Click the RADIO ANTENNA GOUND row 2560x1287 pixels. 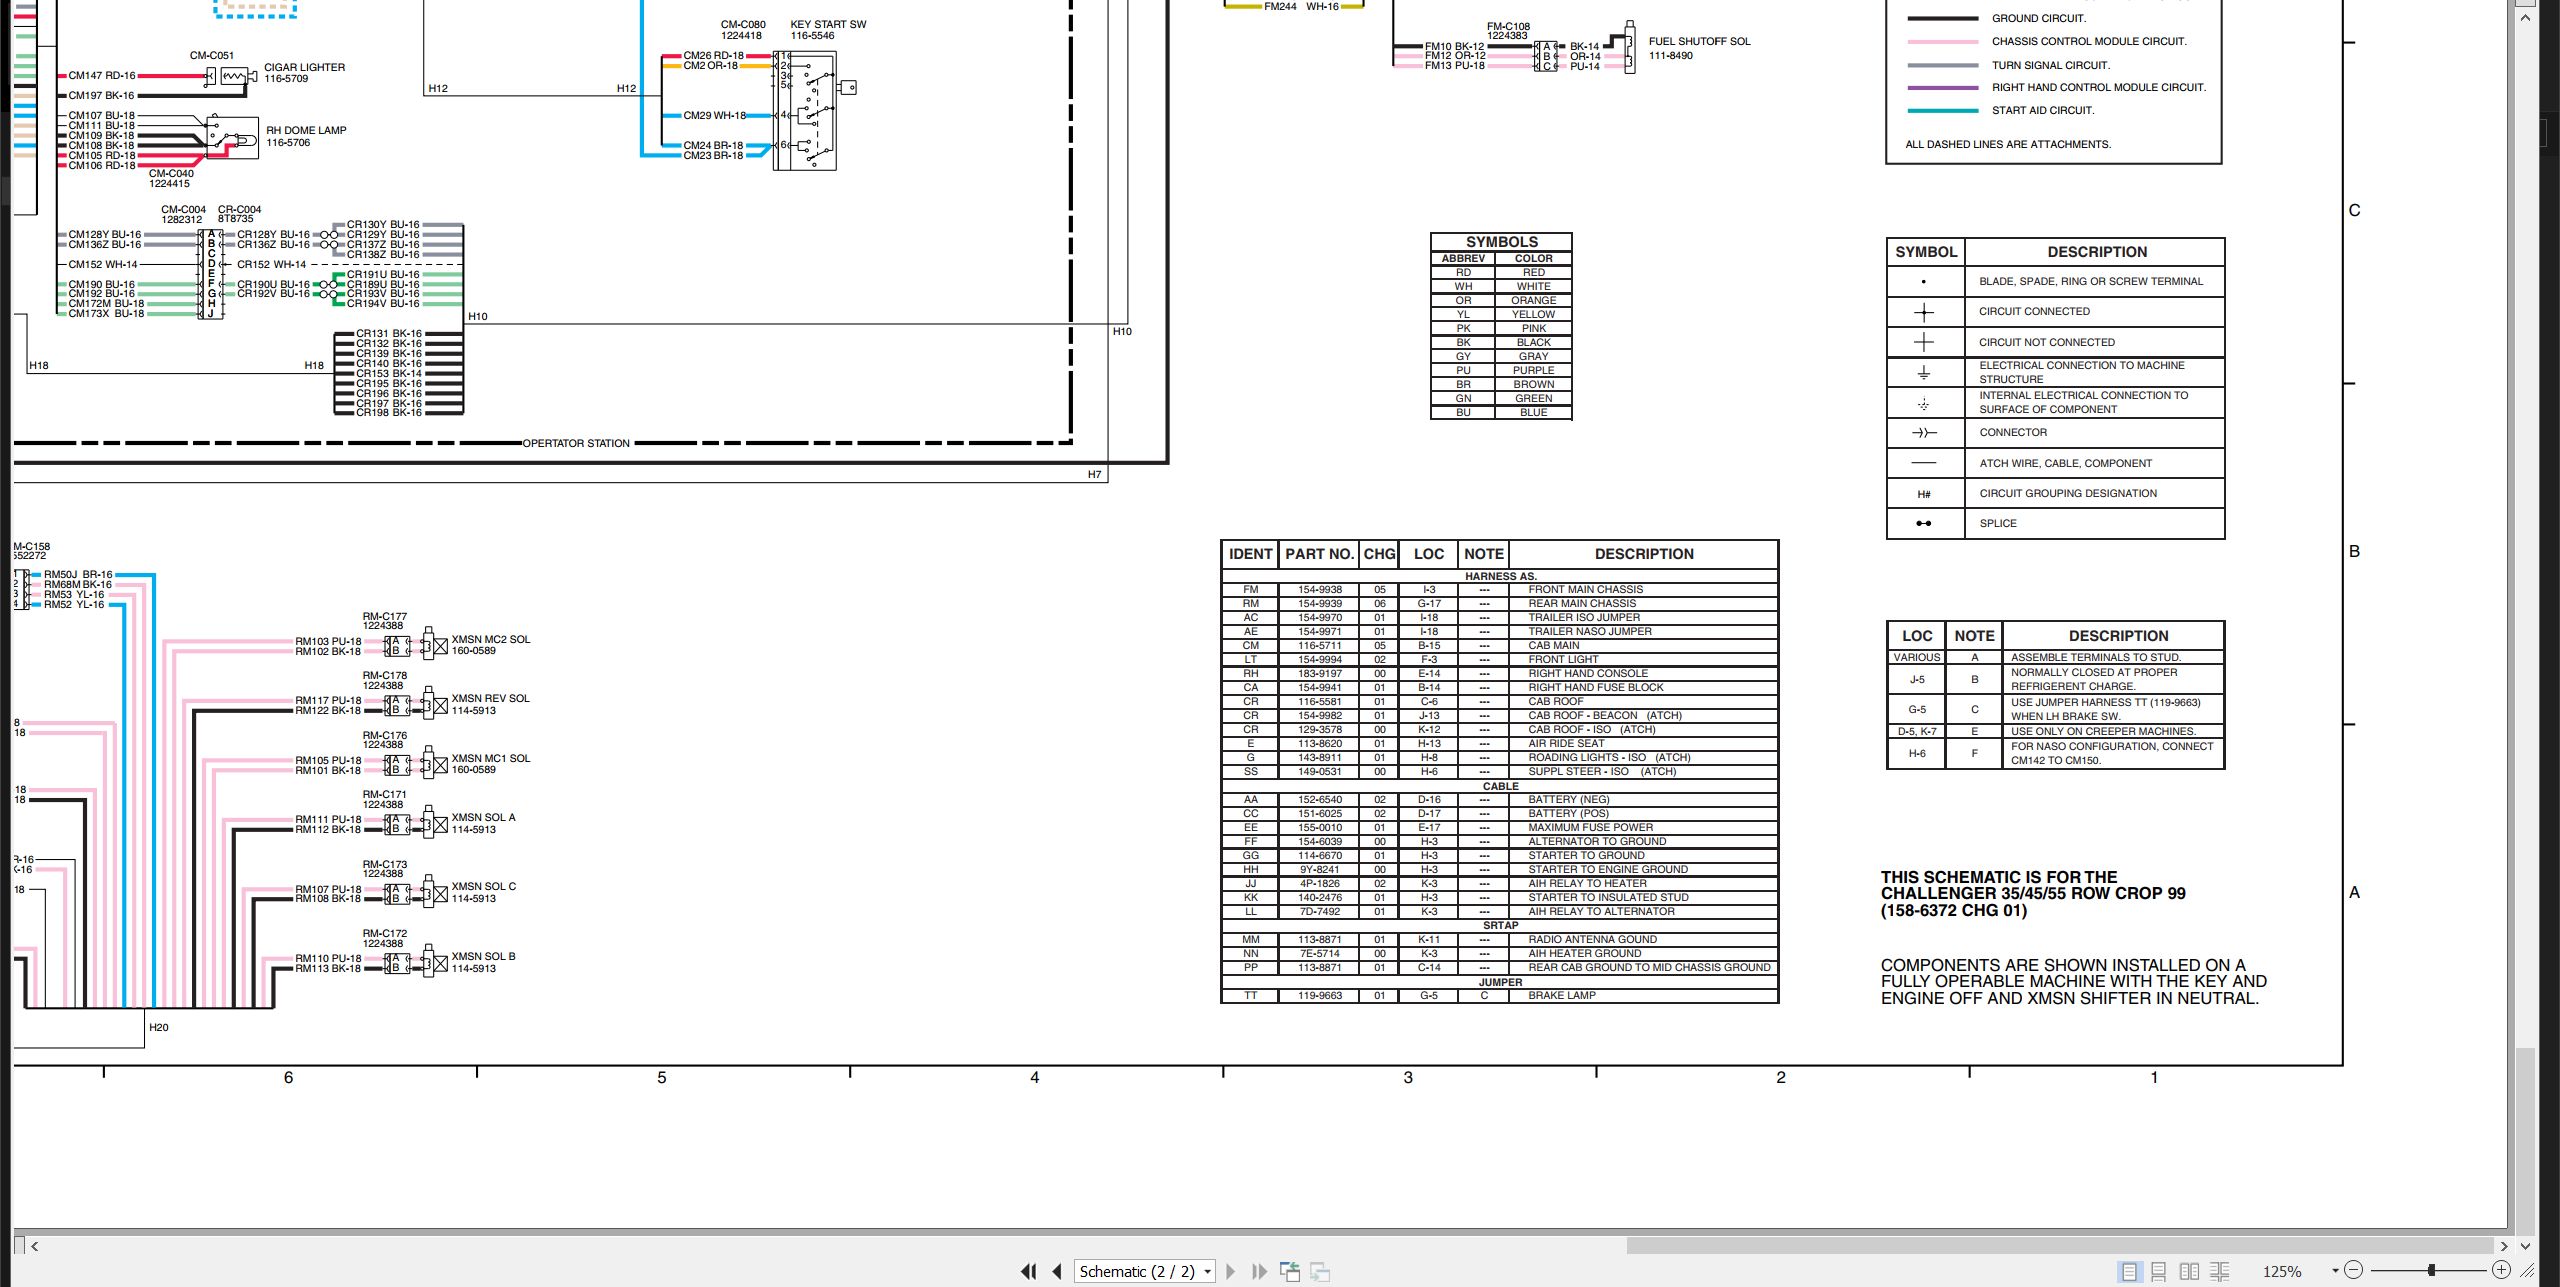click(x=1499, y=940)
